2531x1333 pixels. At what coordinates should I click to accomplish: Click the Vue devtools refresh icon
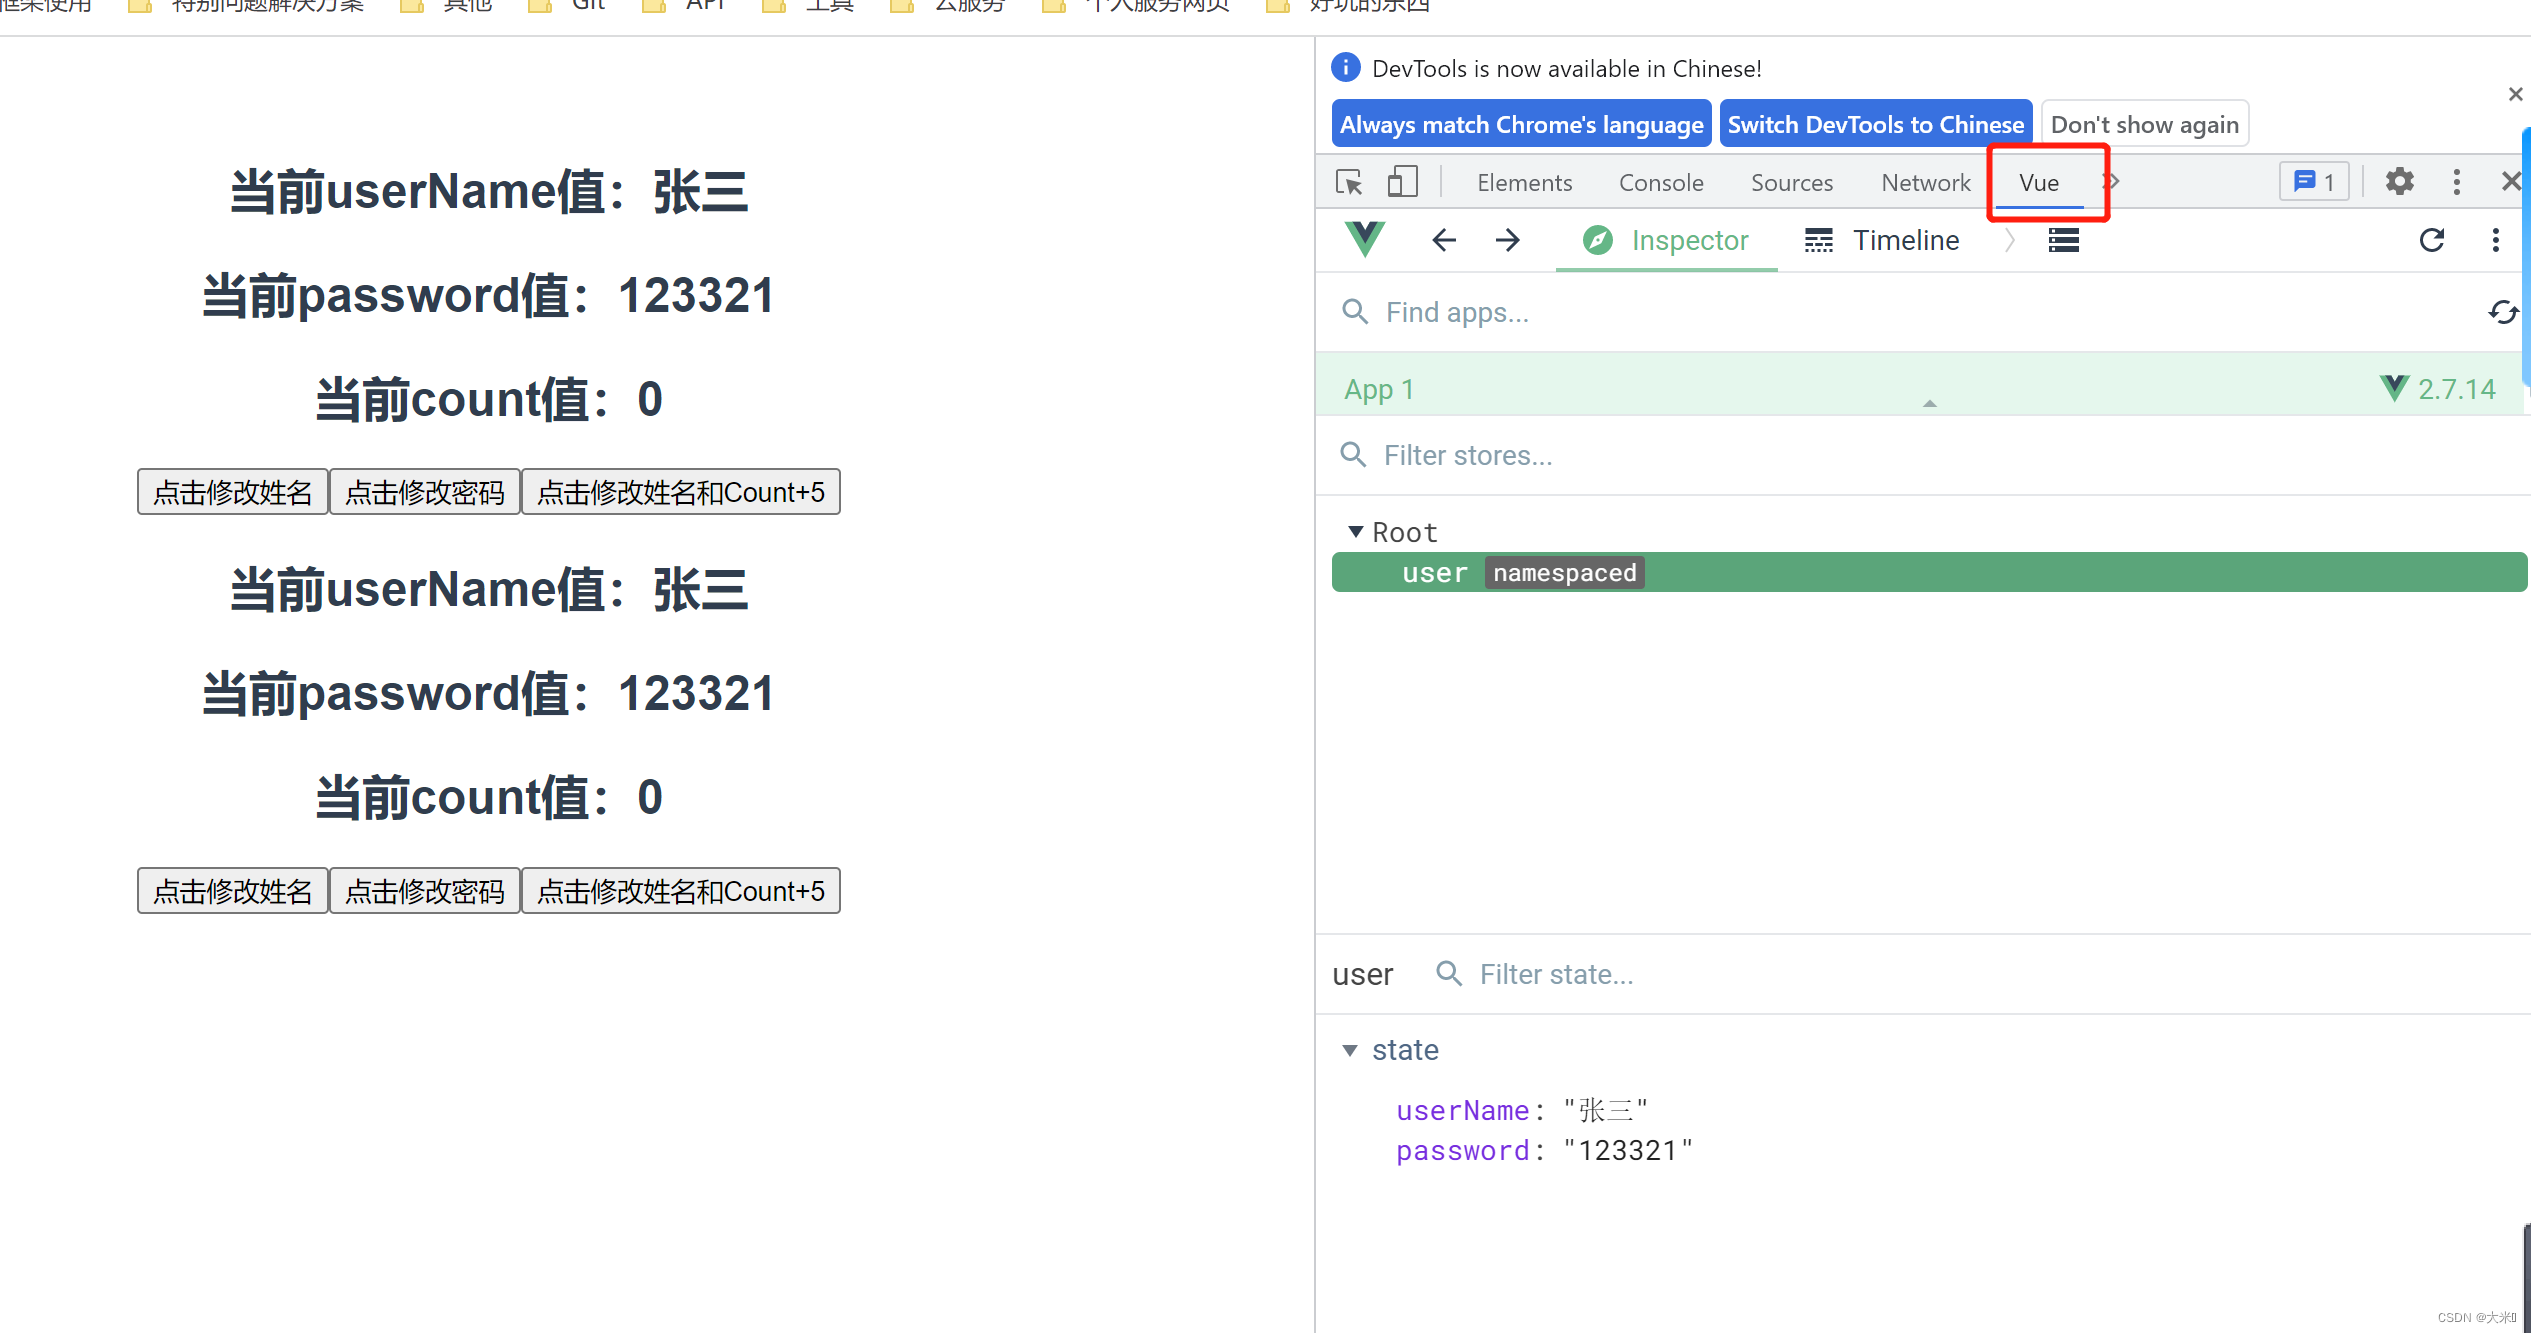click(2431, 240)
